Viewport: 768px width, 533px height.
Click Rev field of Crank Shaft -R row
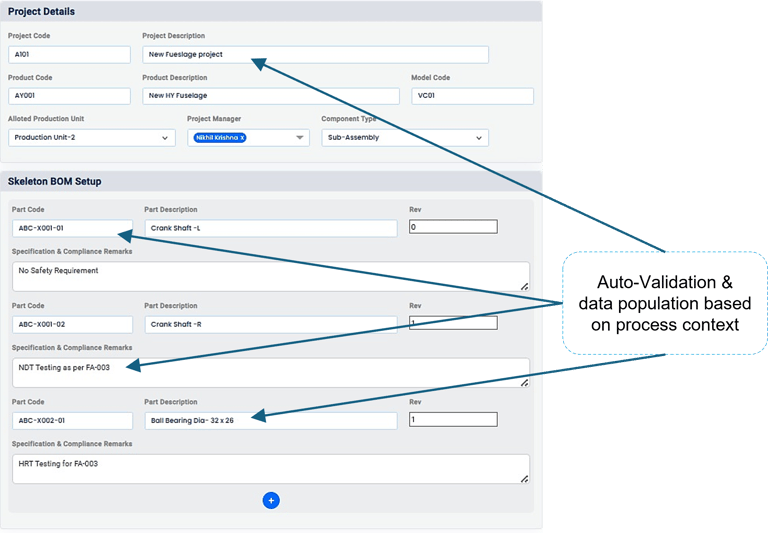453,323
